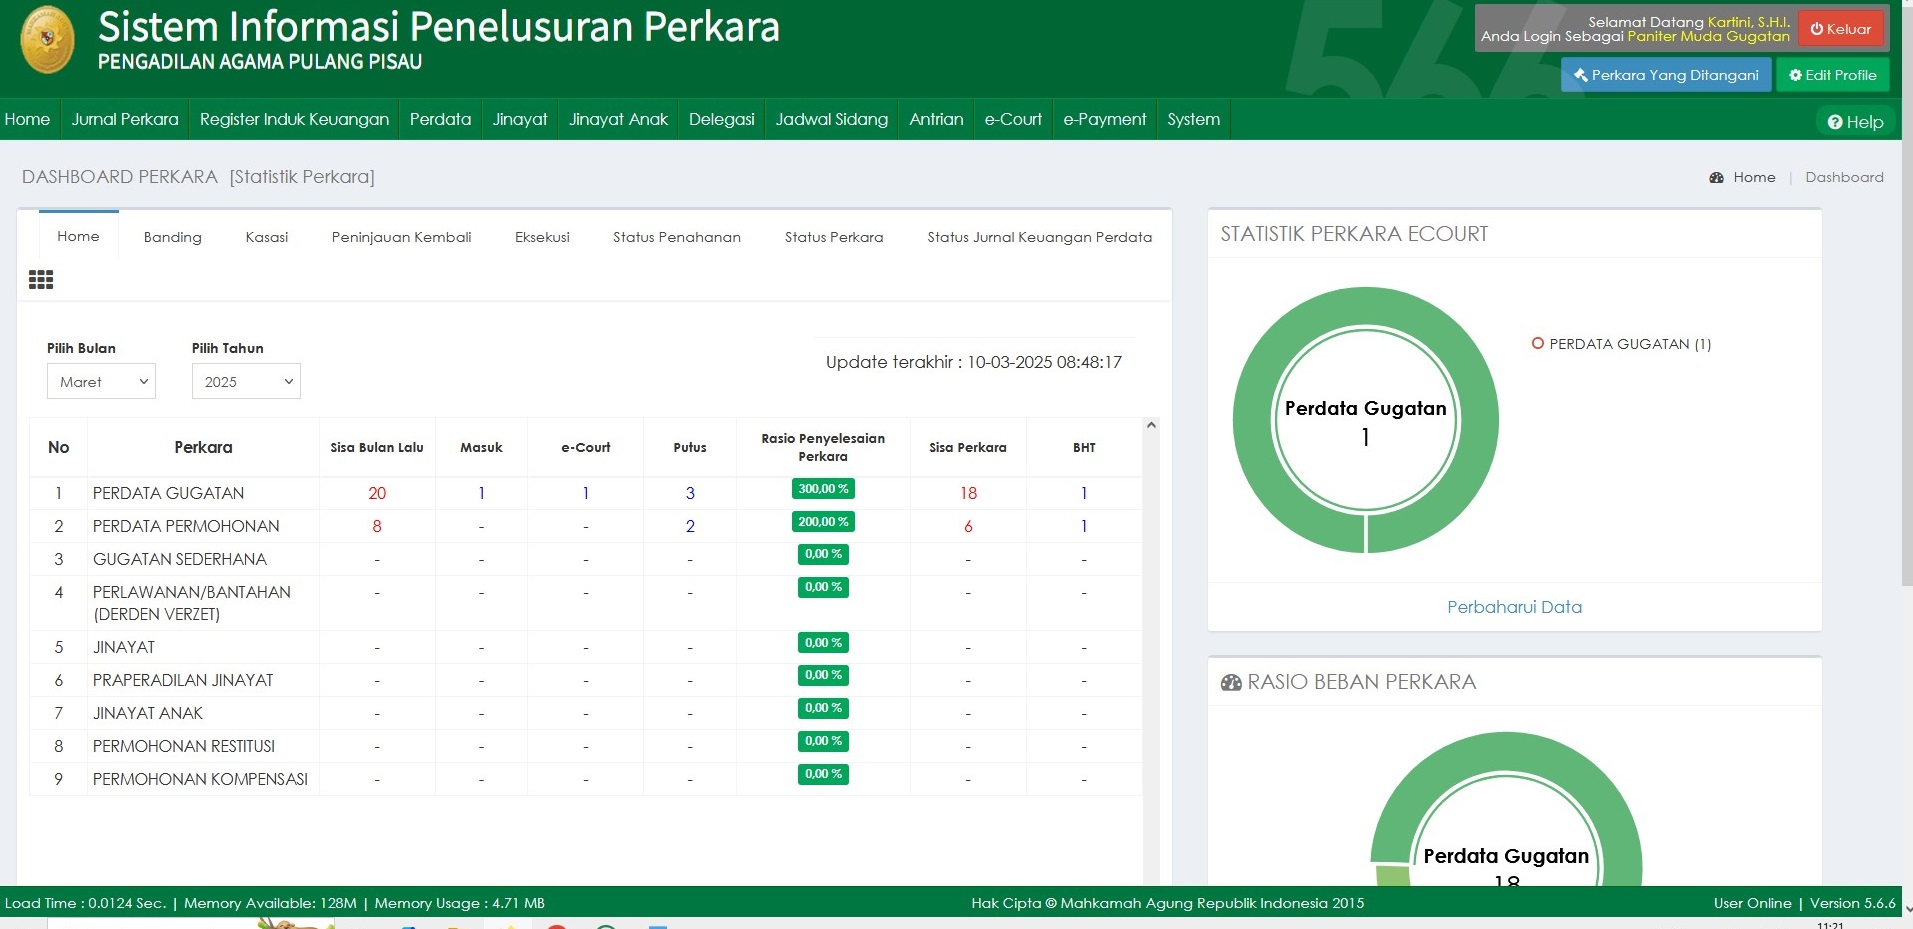Click the Perbaharui Data link
The height and width of the screenshot is (929, 1913).
tap(1514, 607)
